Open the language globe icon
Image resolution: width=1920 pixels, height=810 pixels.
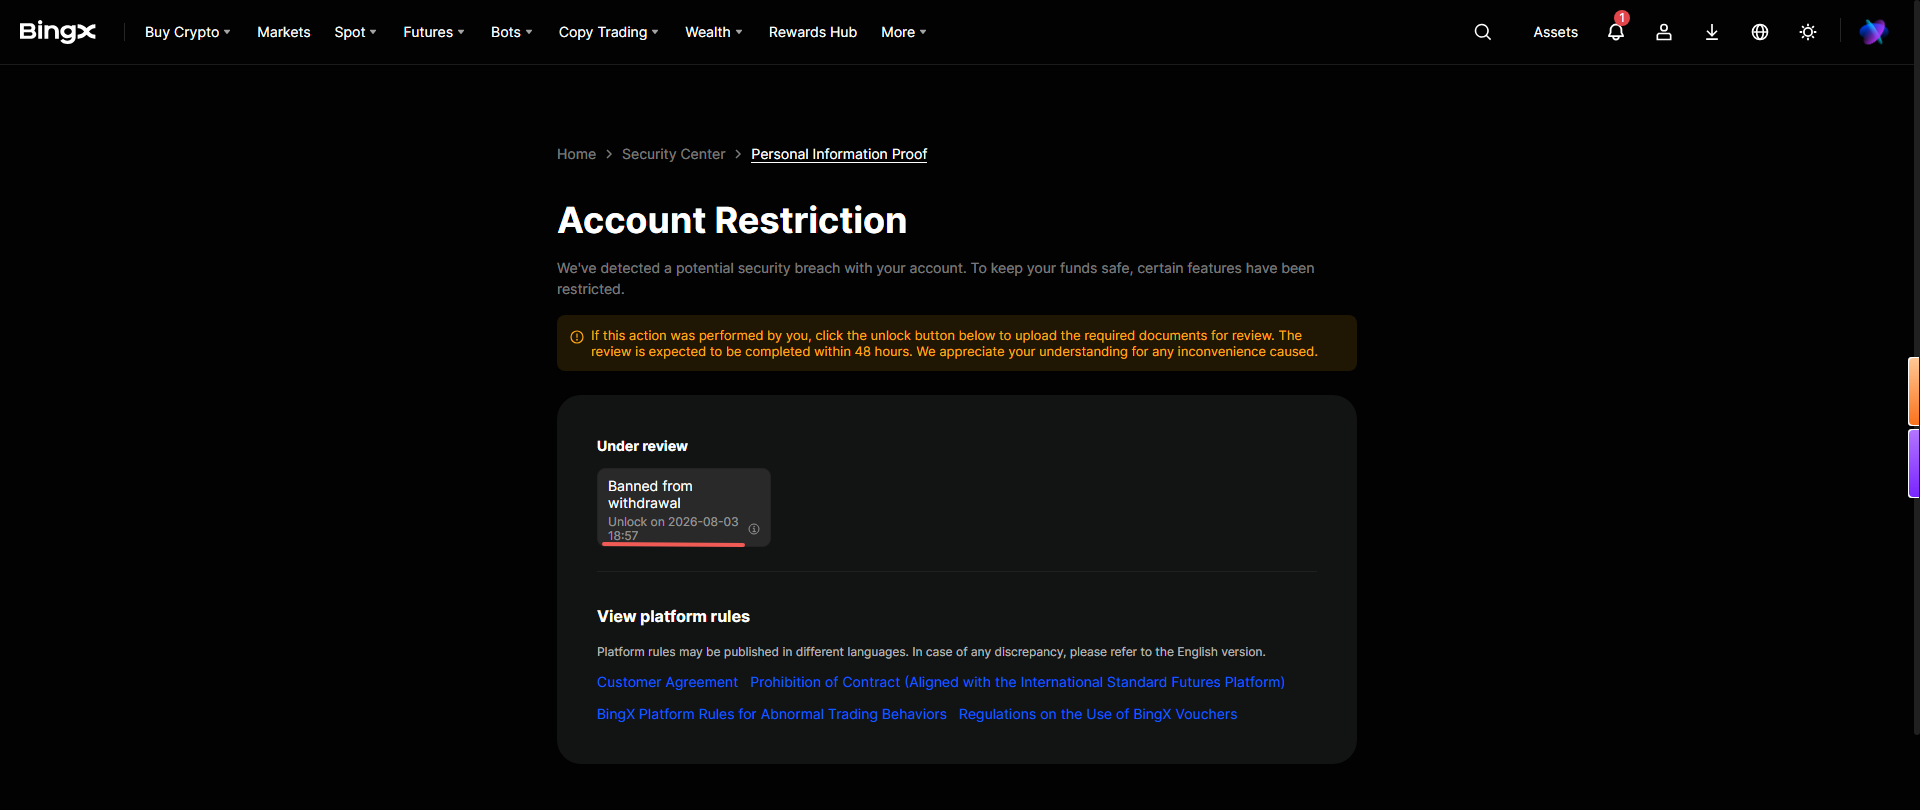(1760, 32)
